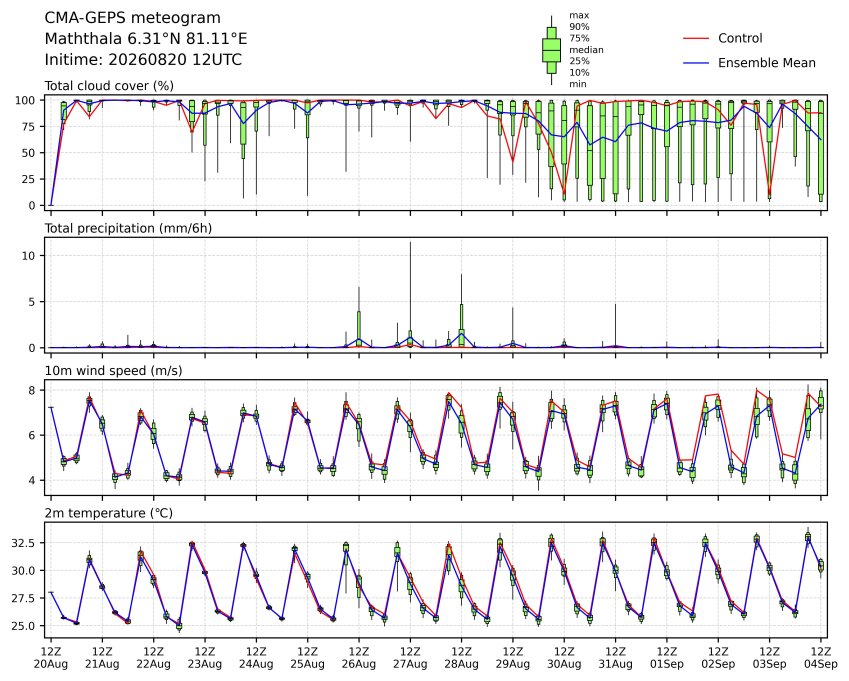
Task: Click the 90% percentile legend label
Action: point(579,27)
